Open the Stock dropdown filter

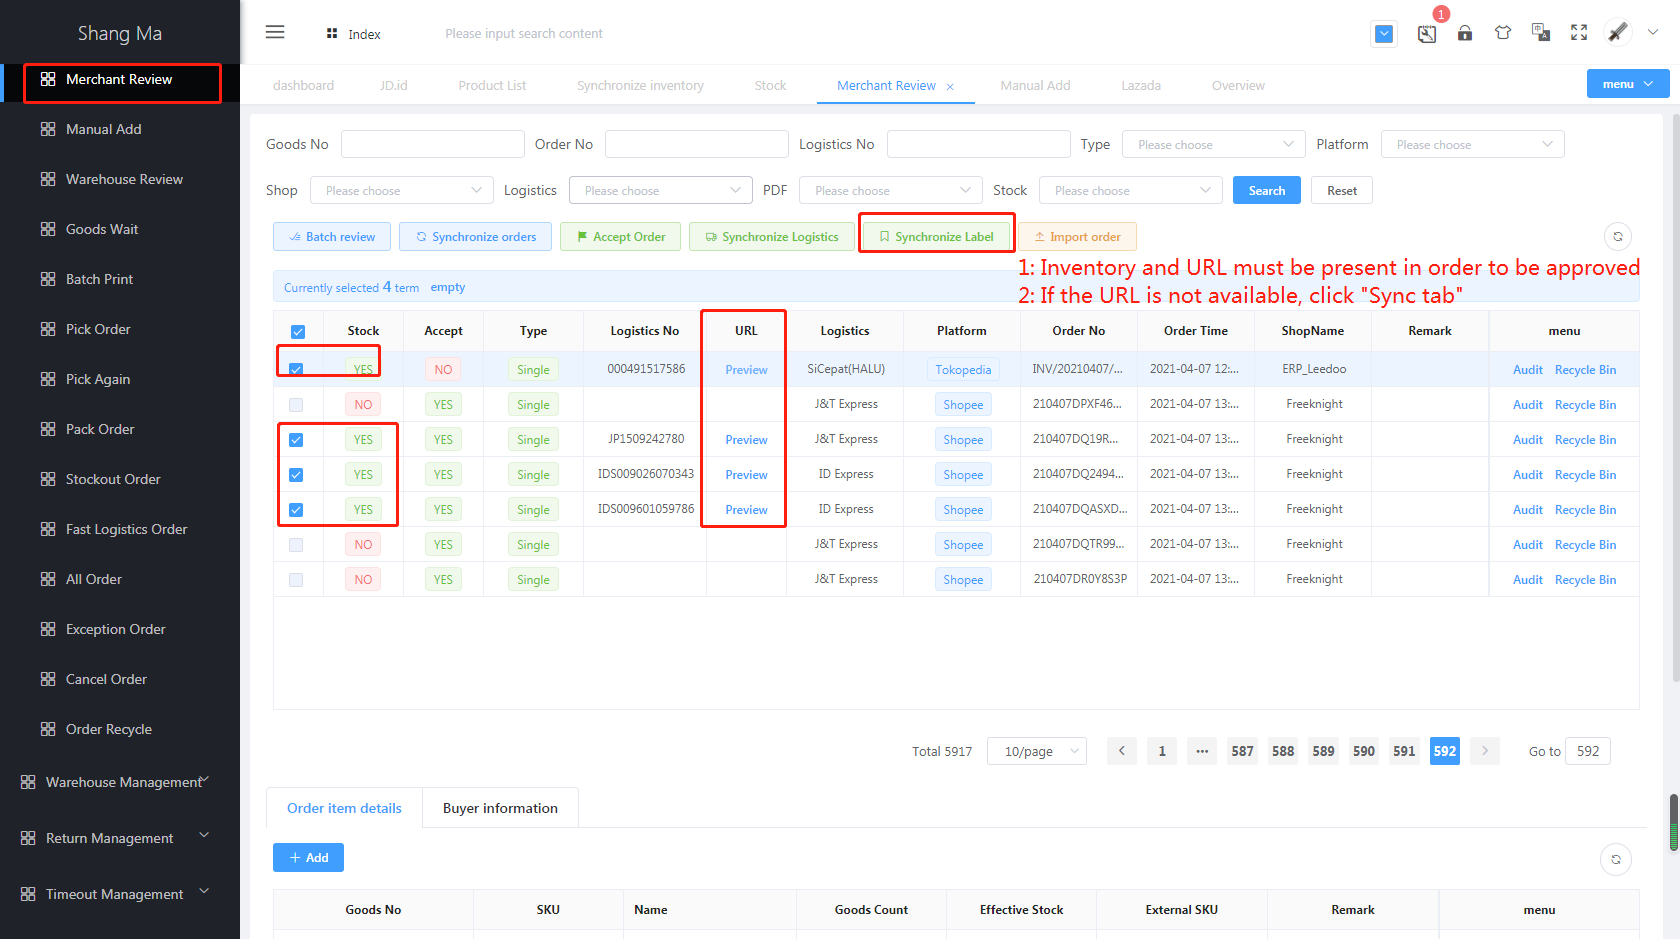pos(1130,190)
